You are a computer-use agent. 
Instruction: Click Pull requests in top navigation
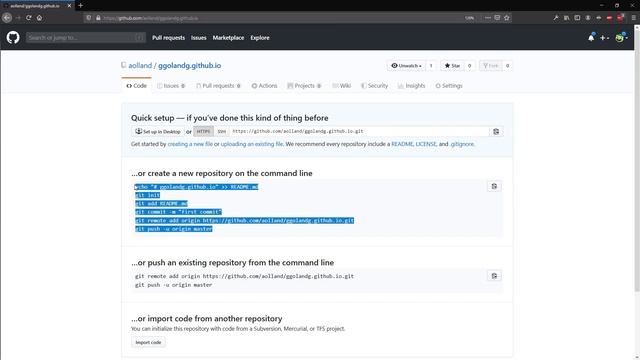tap(169, 38)
